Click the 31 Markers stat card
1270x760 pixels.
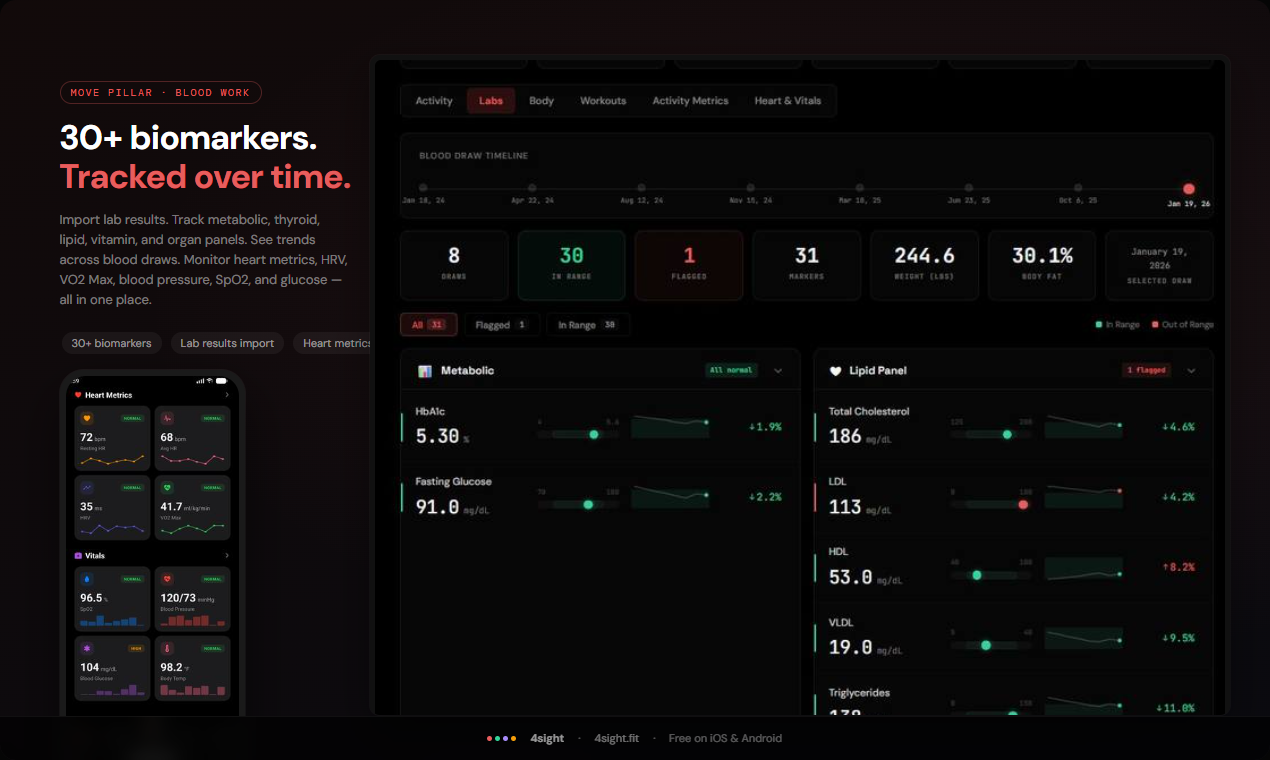[806, 265]
